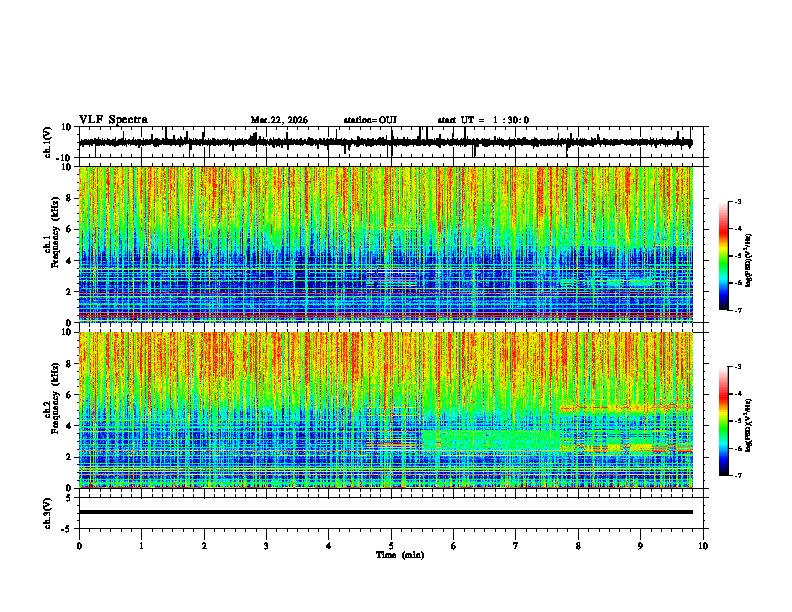Click the "4" kHz tick on ch.2 spectrogram
This screenshot has width=792, height=612.
point(70,426)
